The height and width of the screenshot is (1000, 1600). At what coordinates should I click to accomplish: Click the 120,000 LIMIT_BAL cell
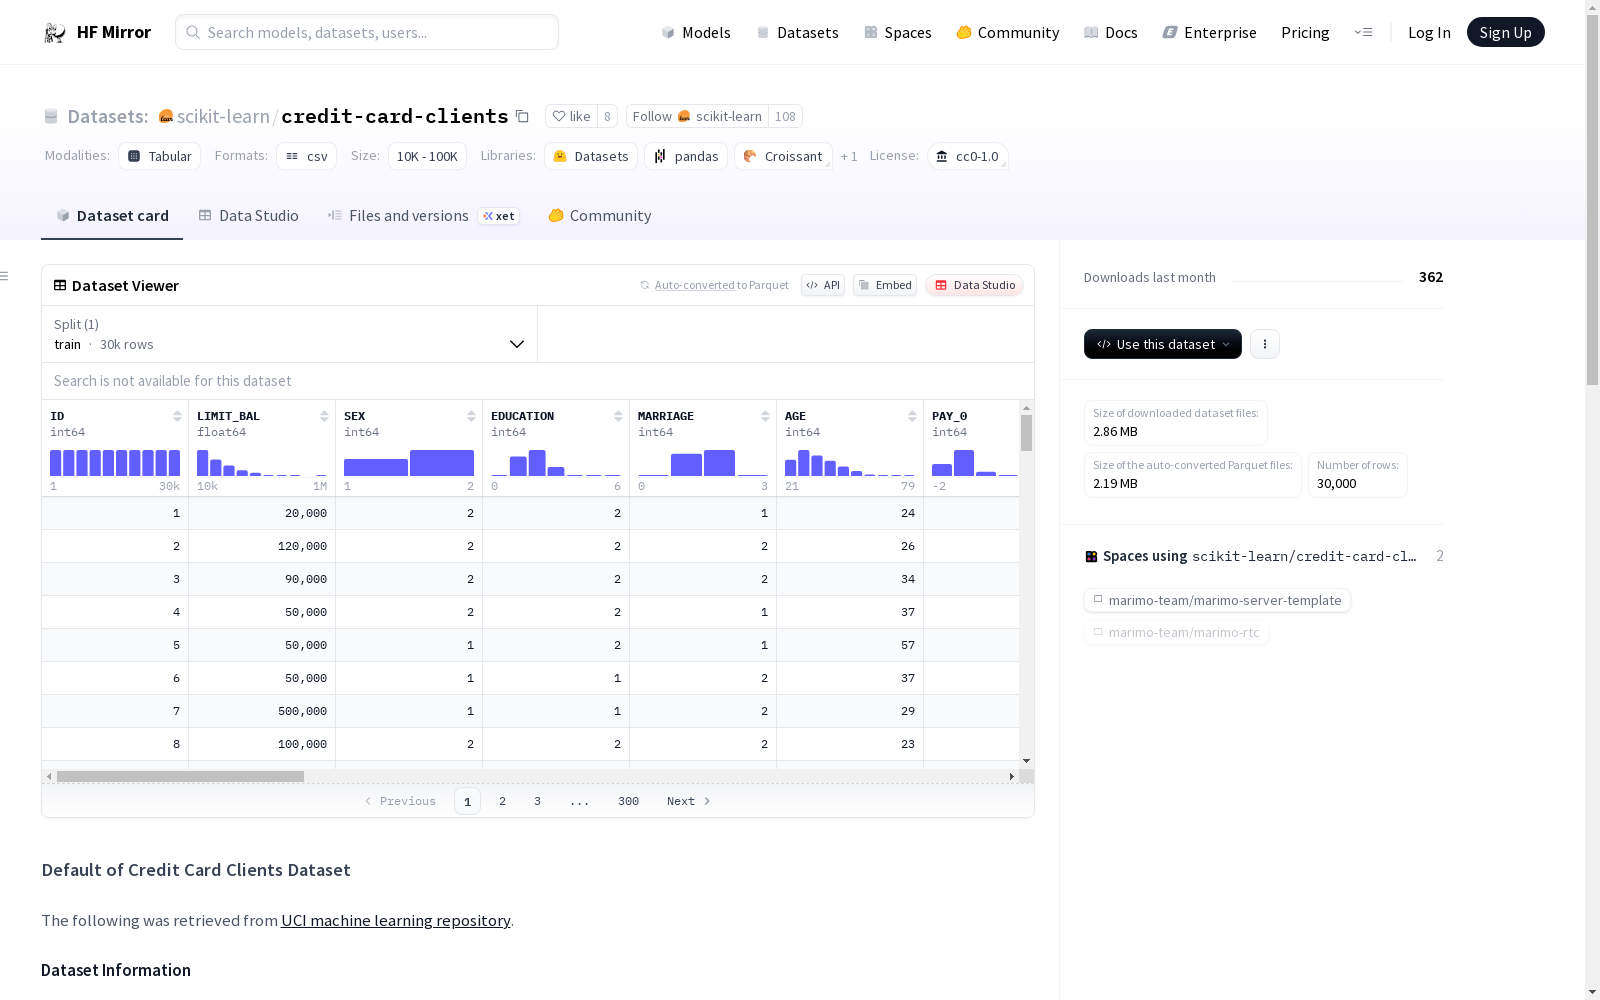tap(262, 546)
